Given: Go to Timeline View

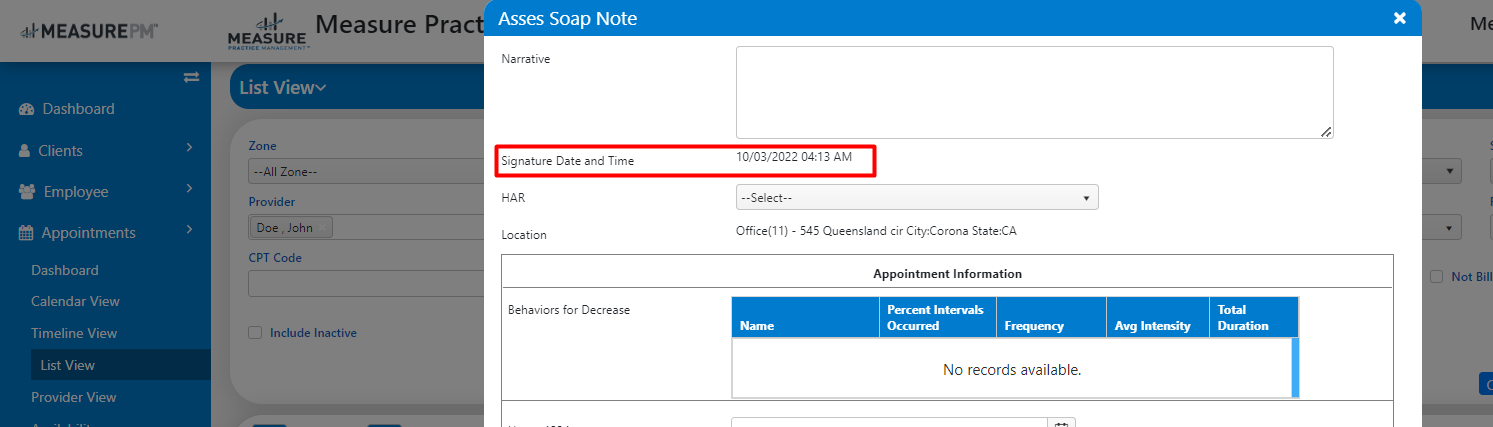Looking at the screenshot, I should (x=74, y=333).
